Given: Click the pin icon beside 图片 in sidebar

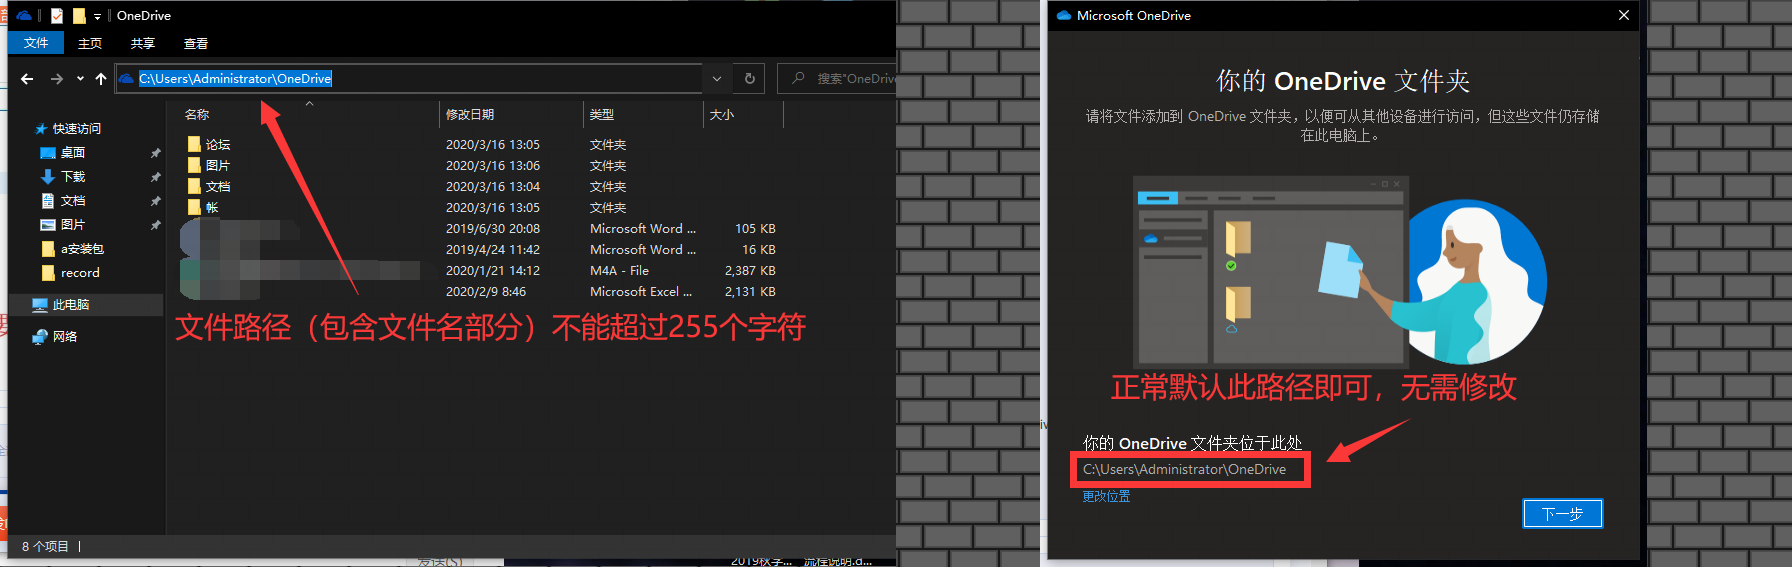Looking at the screenshot, I should point(155,225).
